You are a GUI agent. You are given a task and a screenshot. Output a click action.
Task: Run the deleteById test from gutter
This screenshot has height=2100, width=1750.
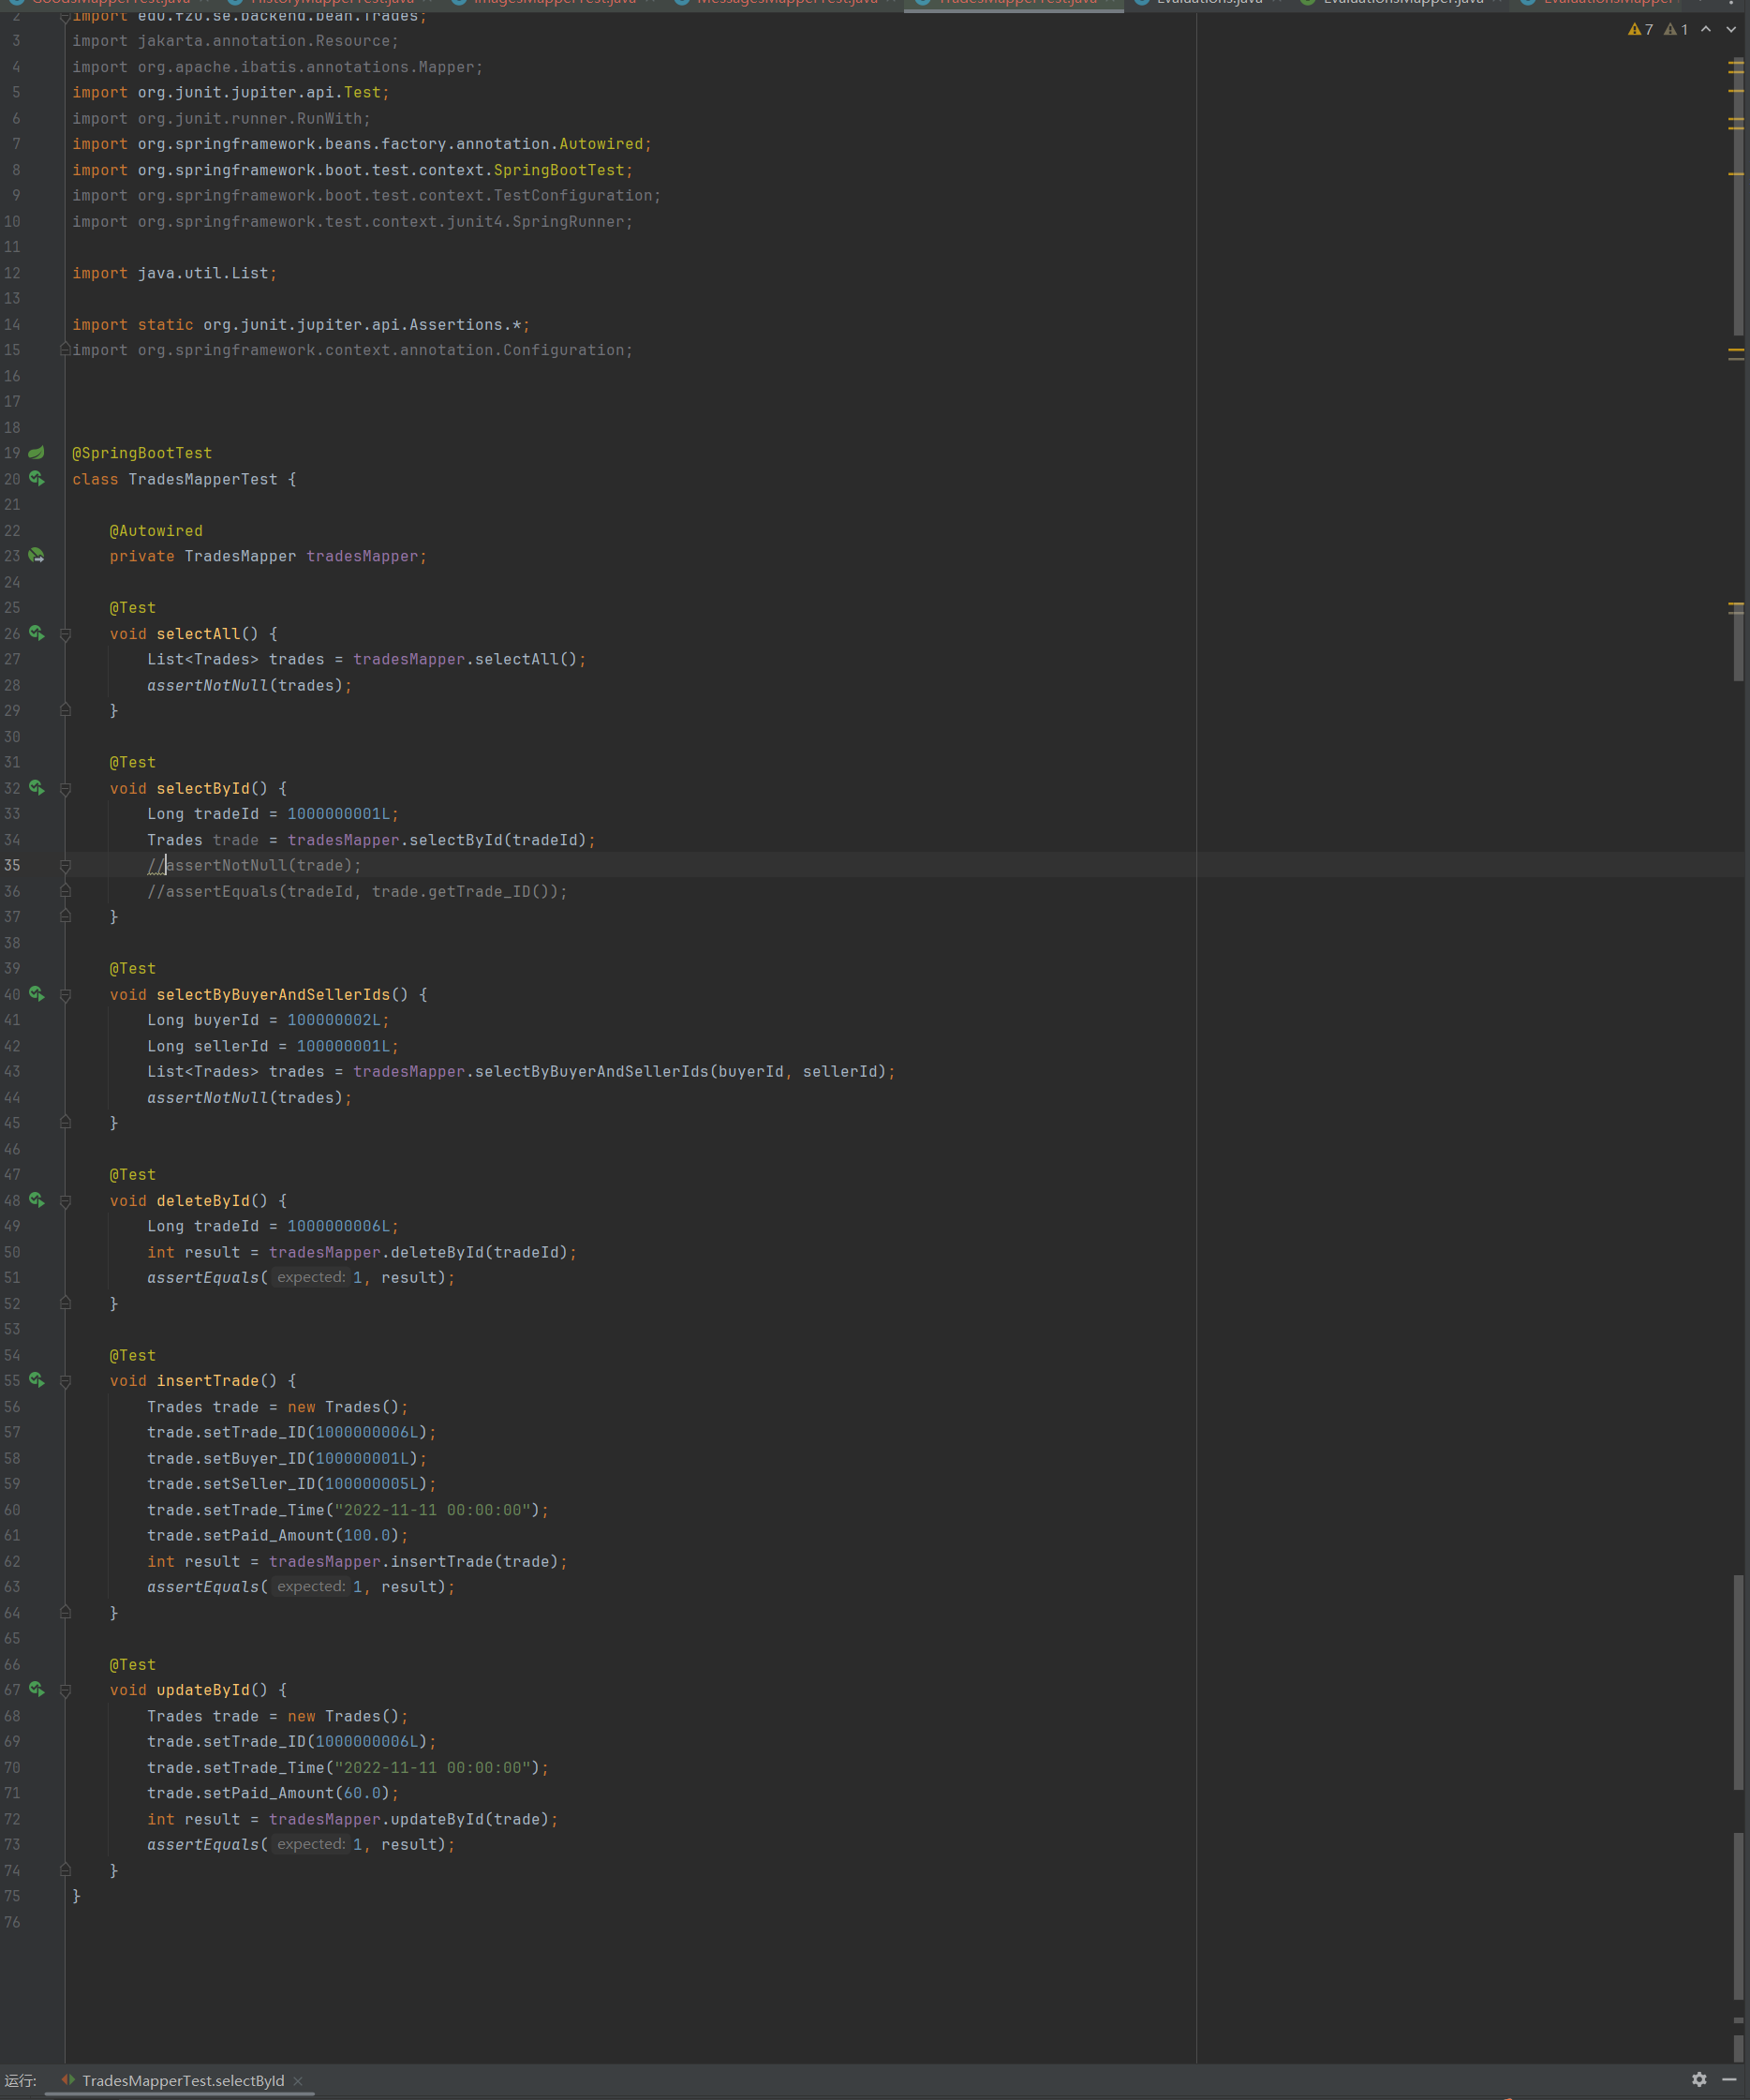click(36, 1200)
